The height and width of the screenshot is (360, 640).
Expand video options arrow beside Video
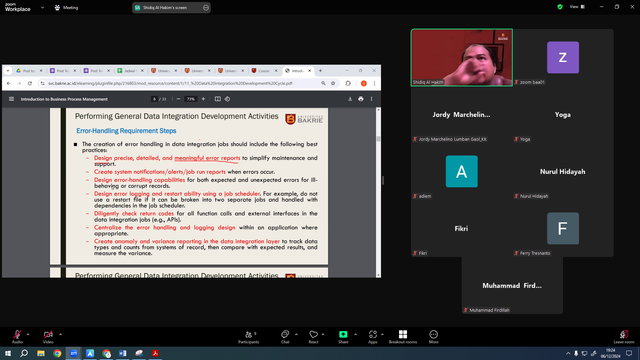click(60, 334)
